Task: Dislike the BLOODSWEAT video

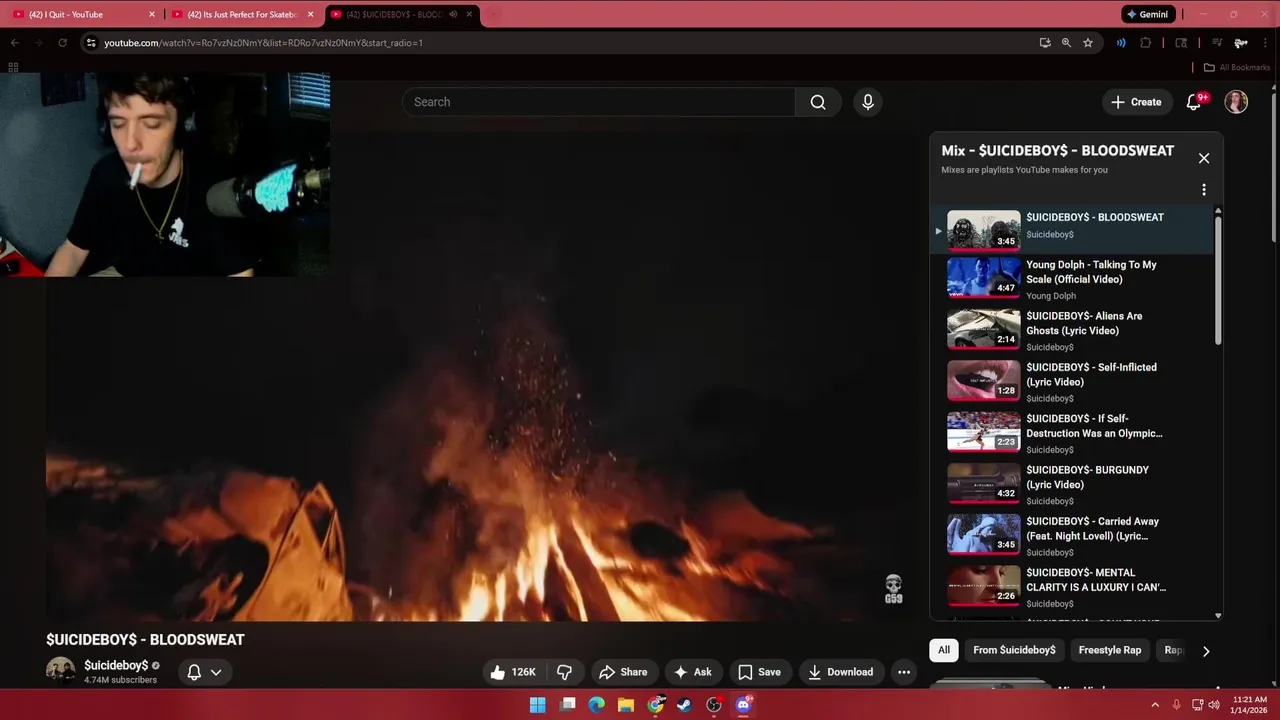Action: click(x=564, y=672)
